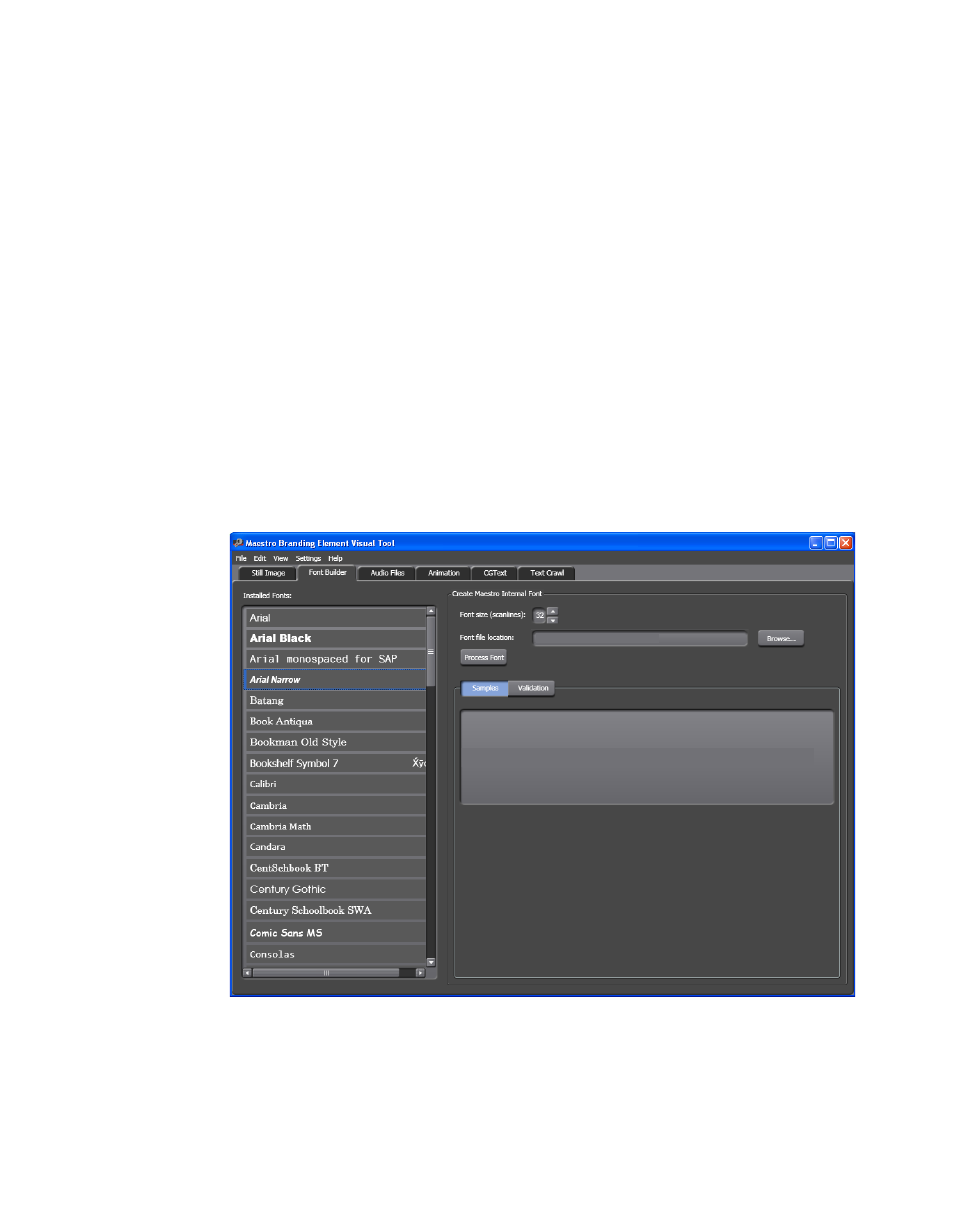Click font list scroll up arrow
The height and width of the screenshot is (1227, 954).
[x=431, y=611]
